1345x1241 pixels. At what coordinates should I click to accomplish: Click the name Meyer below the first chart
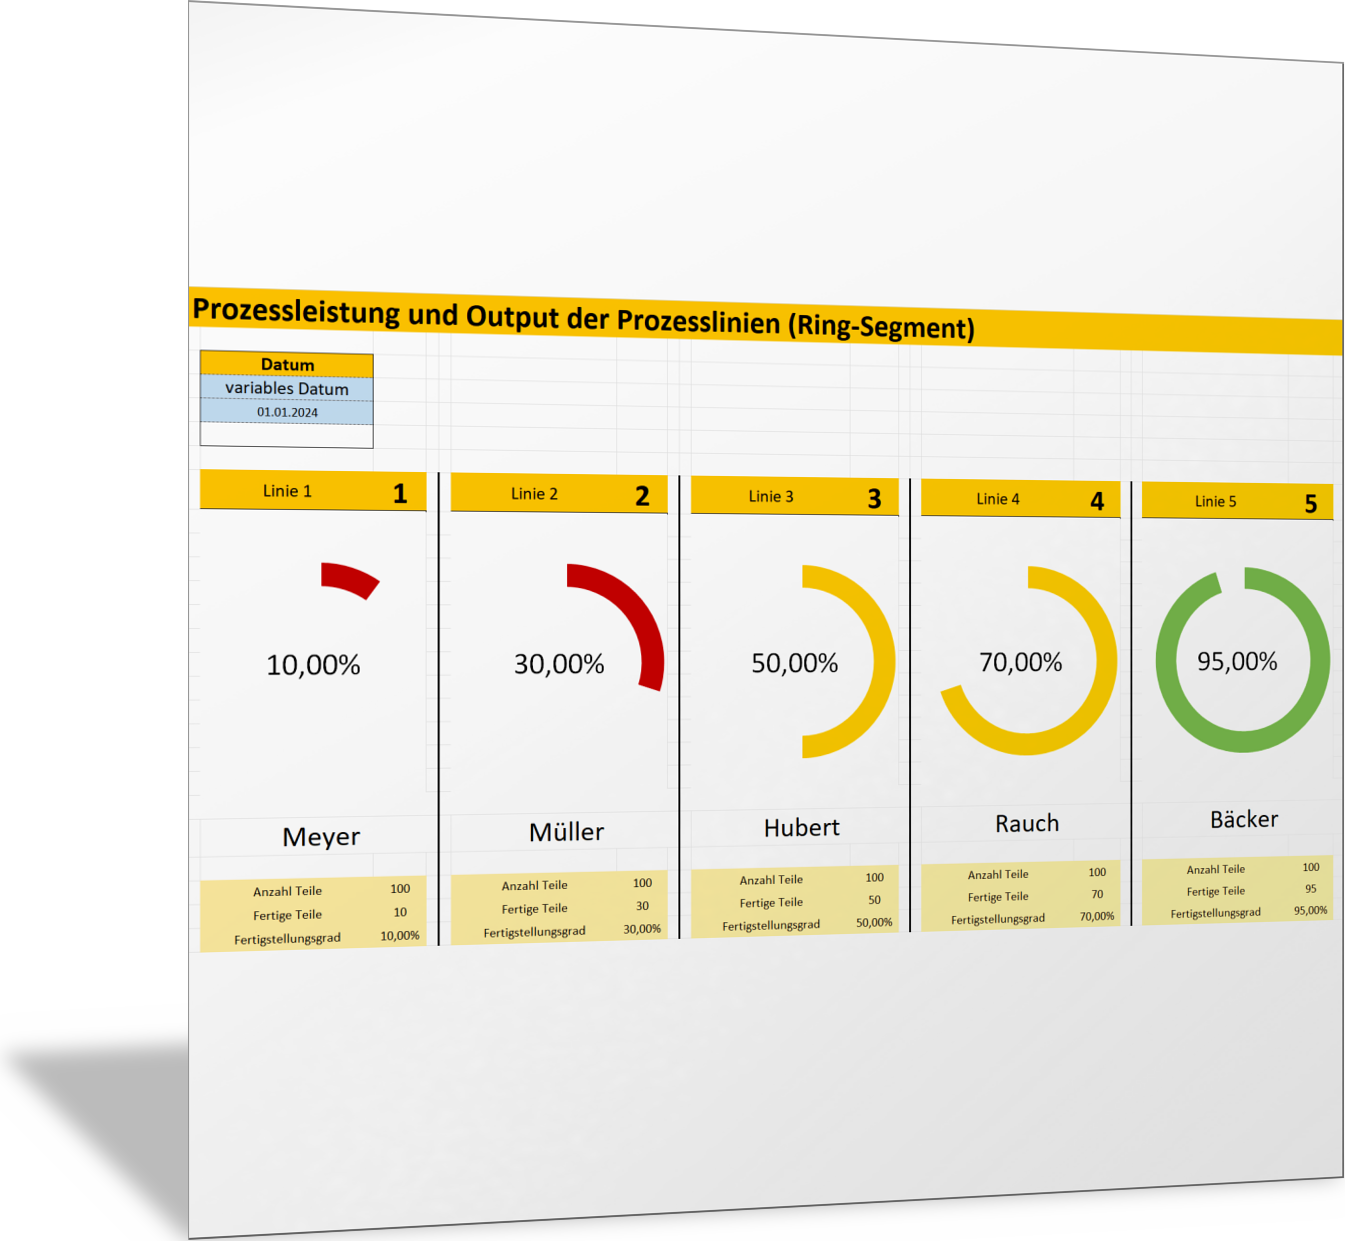(321, 837)
